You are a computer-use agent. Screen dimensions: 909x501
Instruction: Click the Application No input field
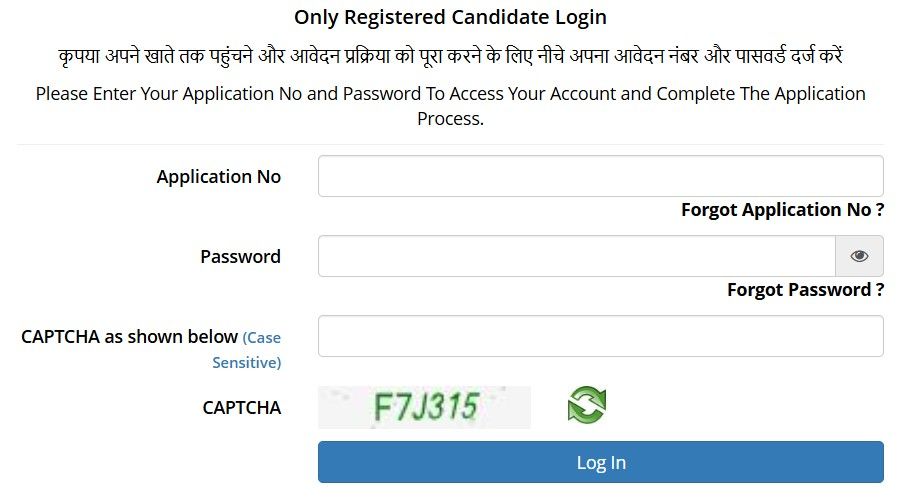tap(600, 176)
